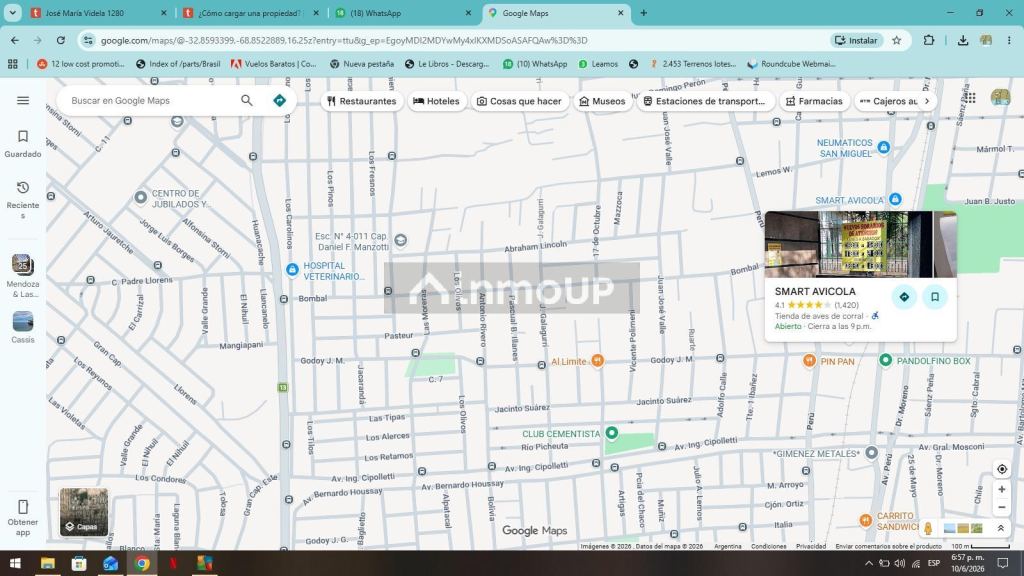The image size is (1024, 576).
Task: Switch to the ¿Cómo cargar una propiedad? tab
Action: 251,13
